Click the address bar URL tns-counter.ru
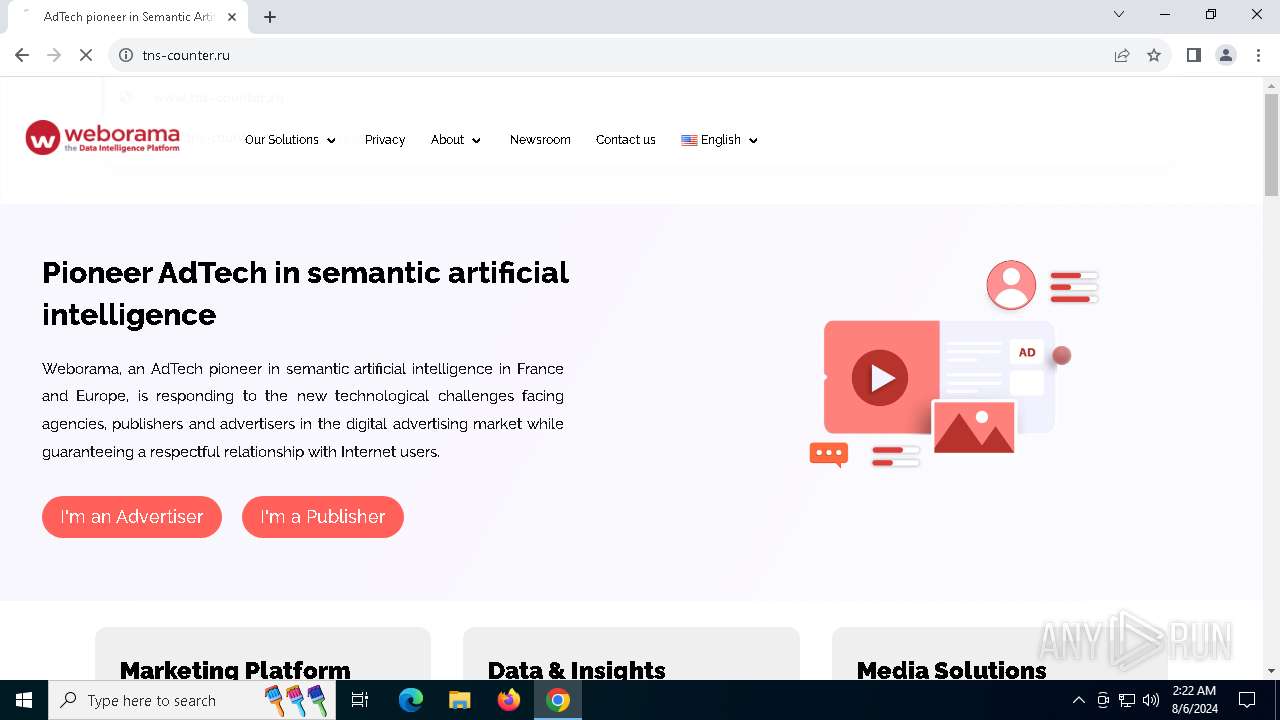 [x=186, y=55]
